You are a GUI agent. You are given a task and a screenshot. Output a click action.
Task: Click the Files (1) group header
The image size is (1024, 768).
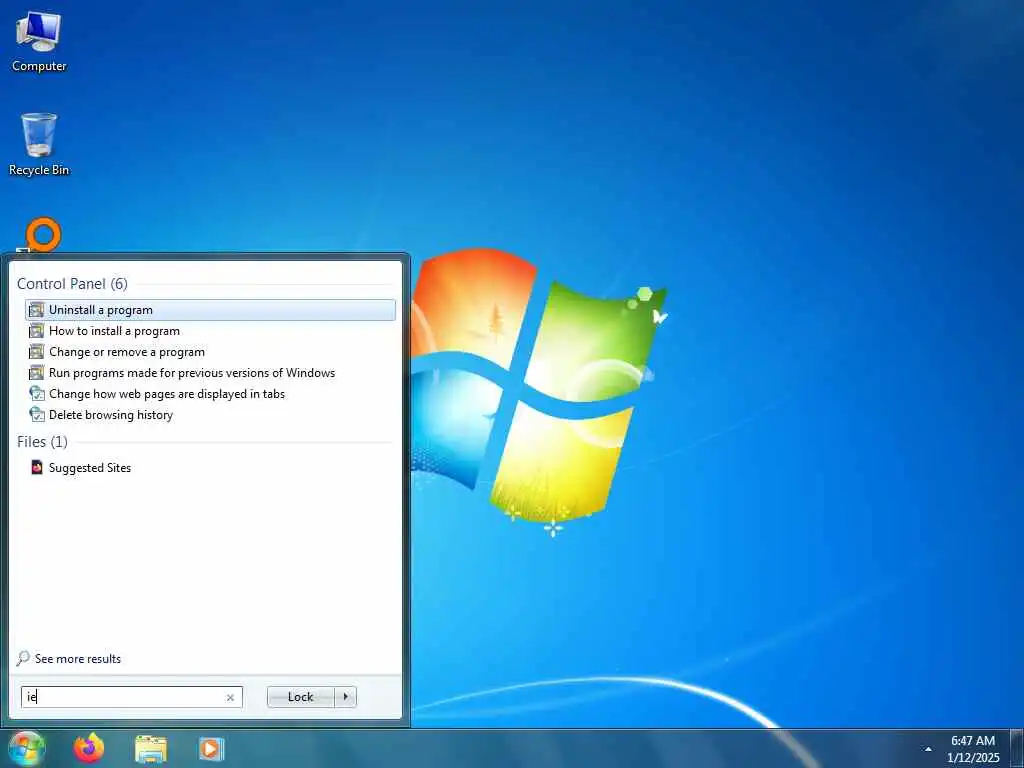42,441
